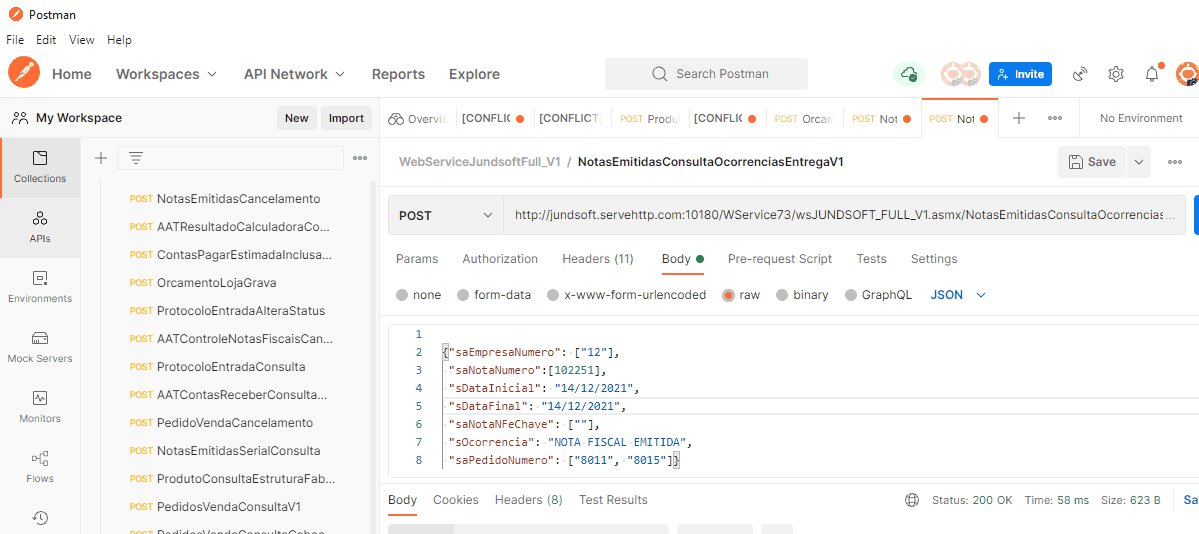Screen dimensions: 1199x534
Task: Open the APIs sidebar section
Action: (40, 227)
